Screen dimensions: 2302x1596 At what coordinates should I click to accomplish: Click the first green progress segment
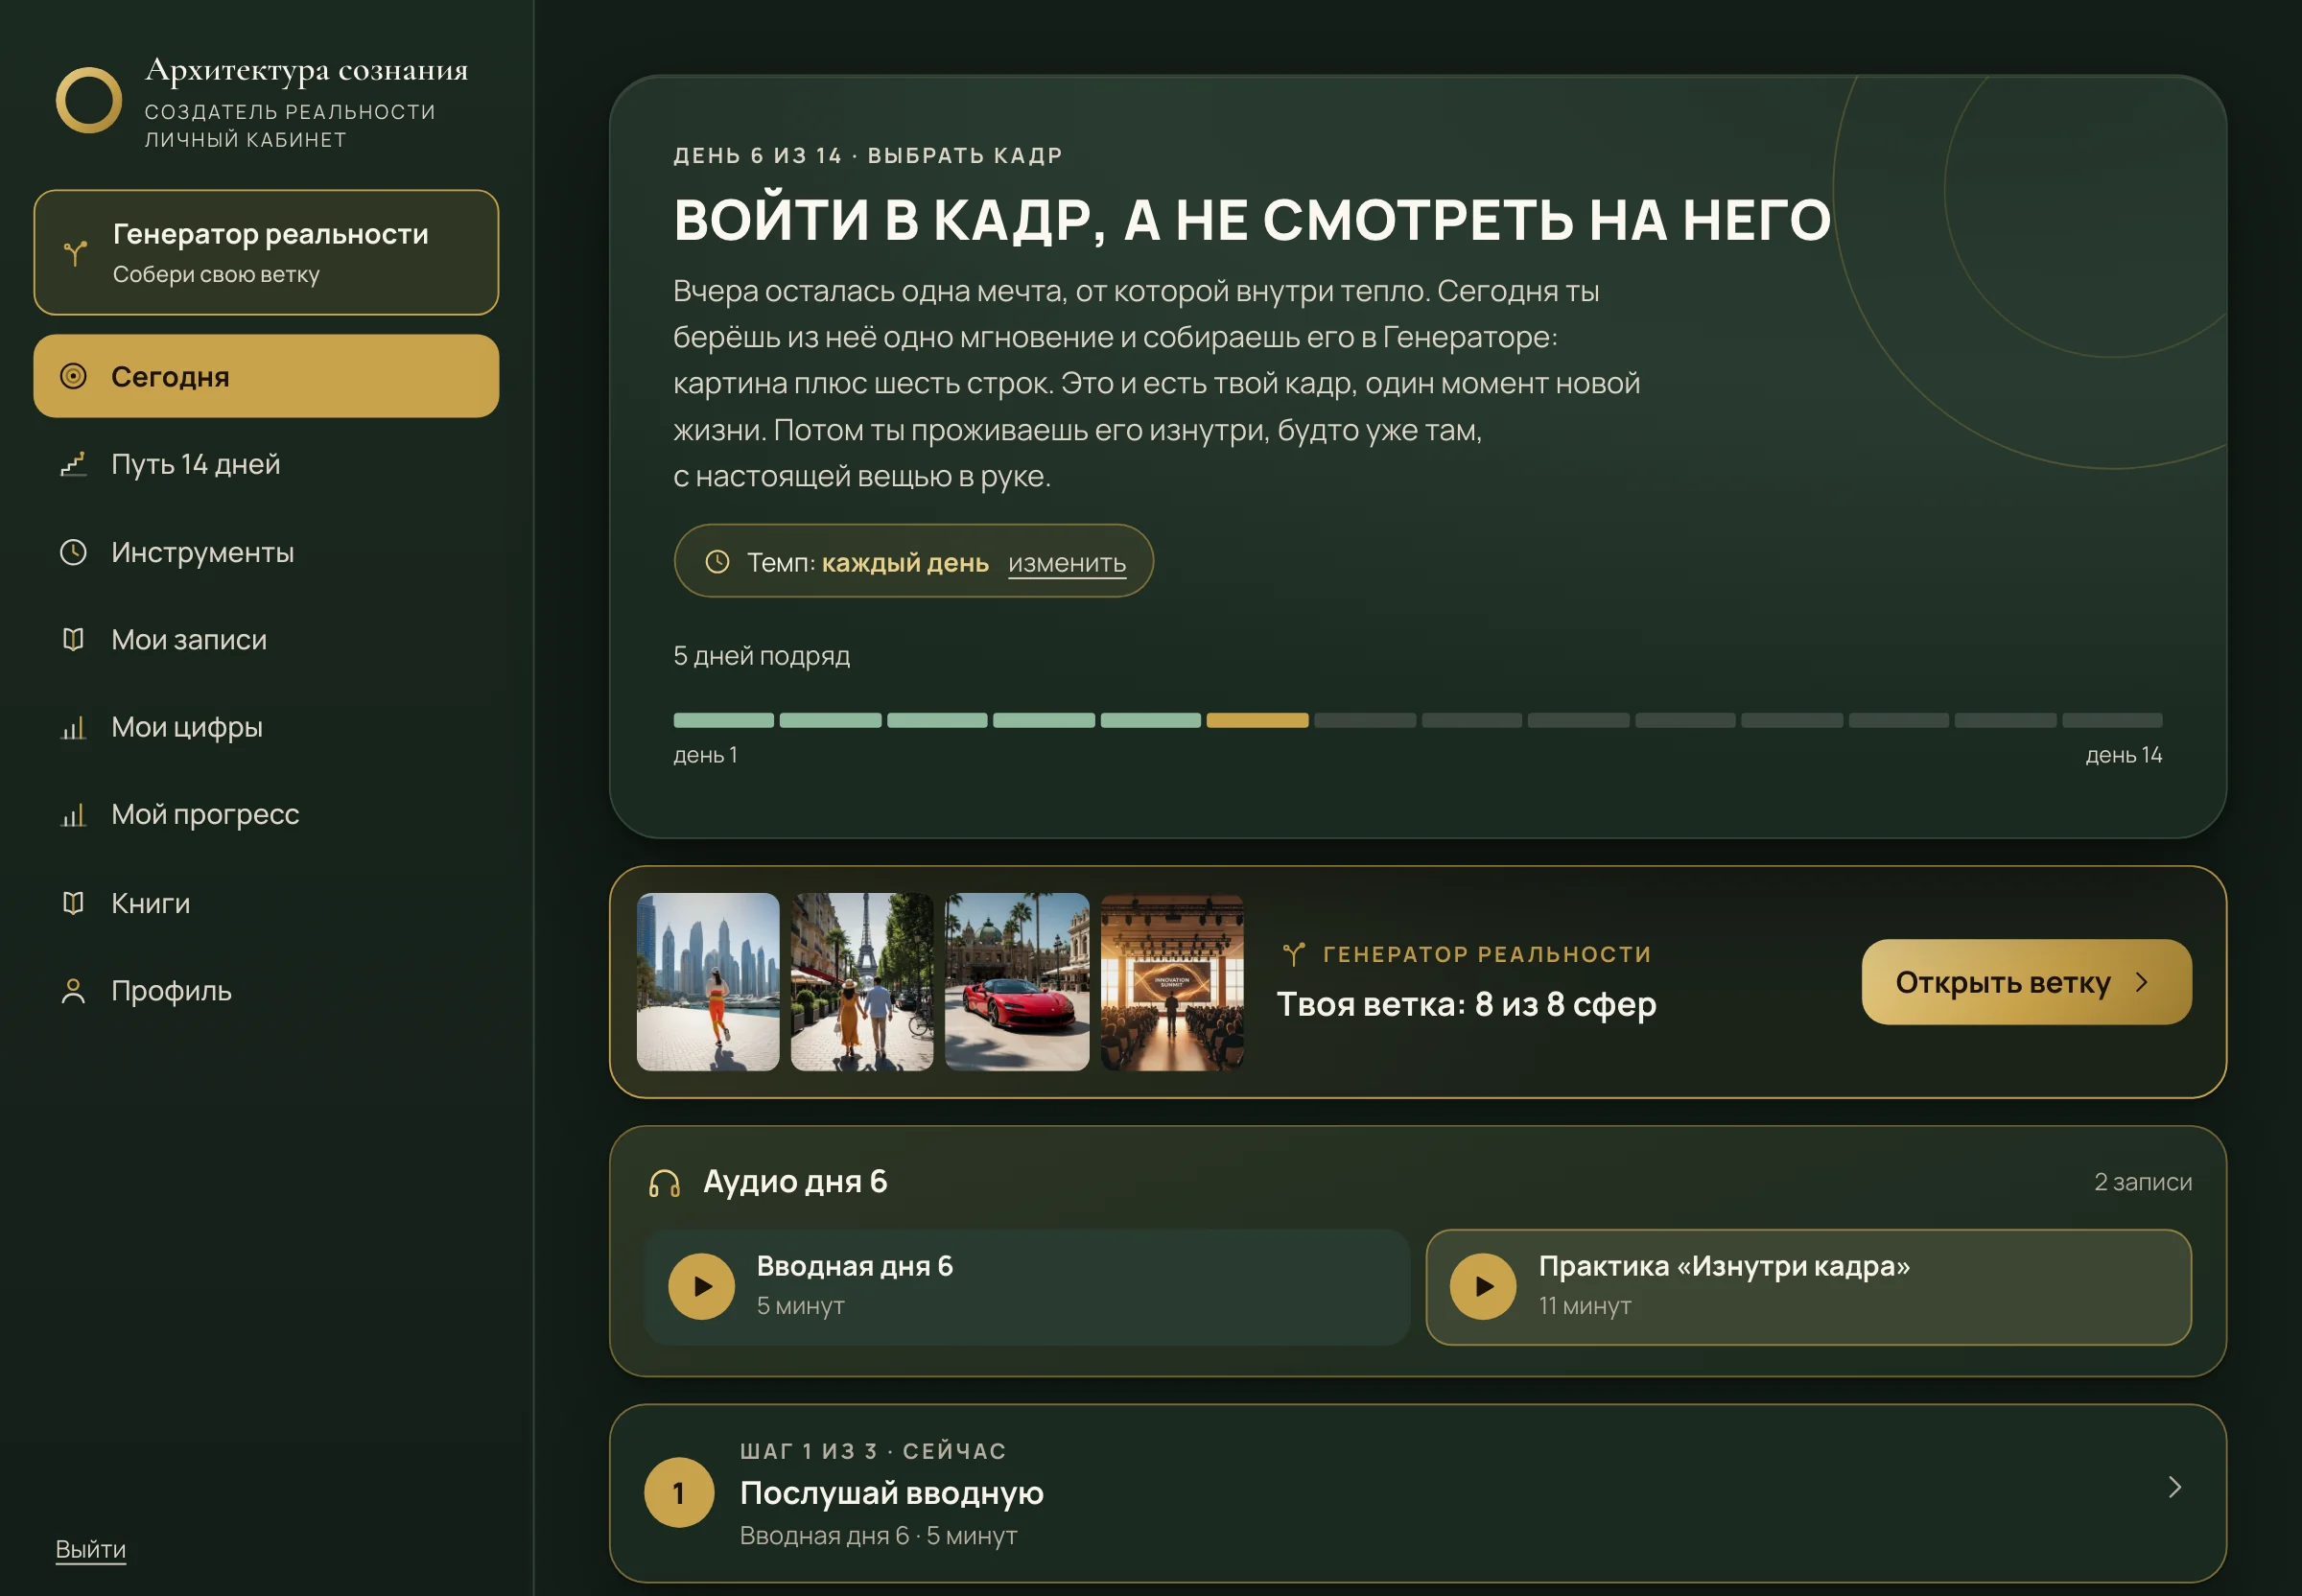[723, 720]
